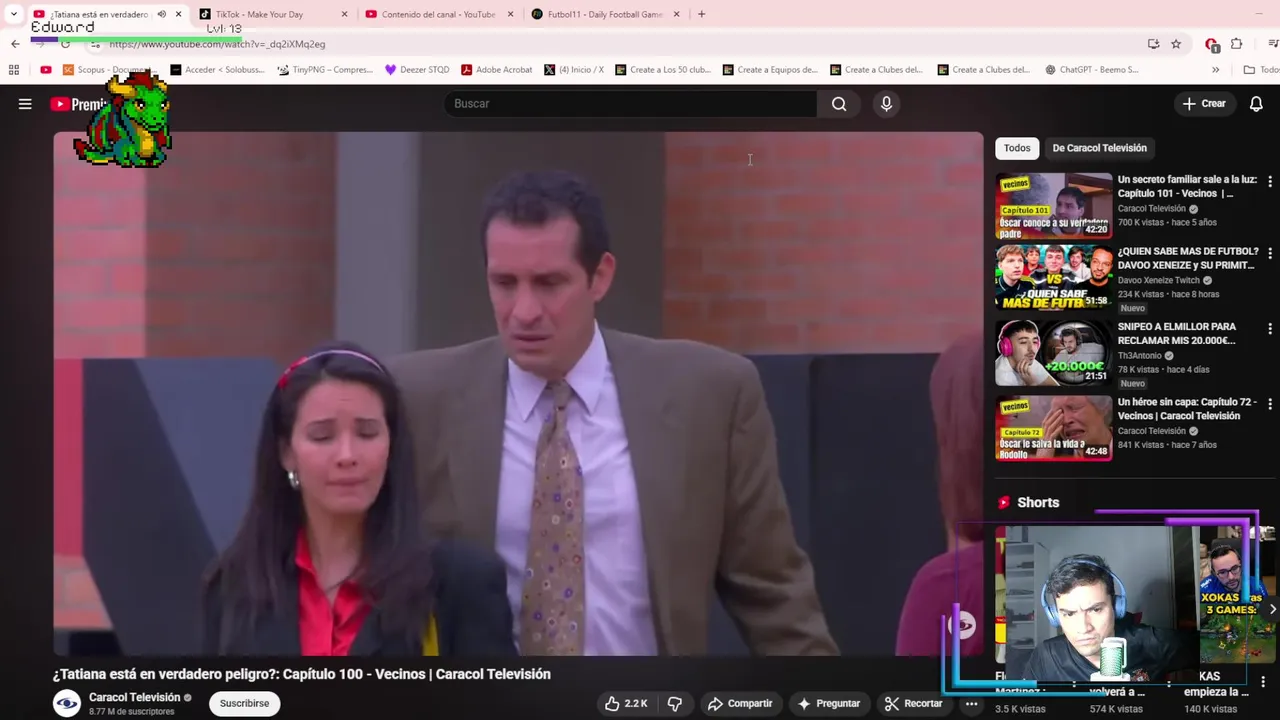Open Create a Los 50 club bookmark

tap(663, 70)
